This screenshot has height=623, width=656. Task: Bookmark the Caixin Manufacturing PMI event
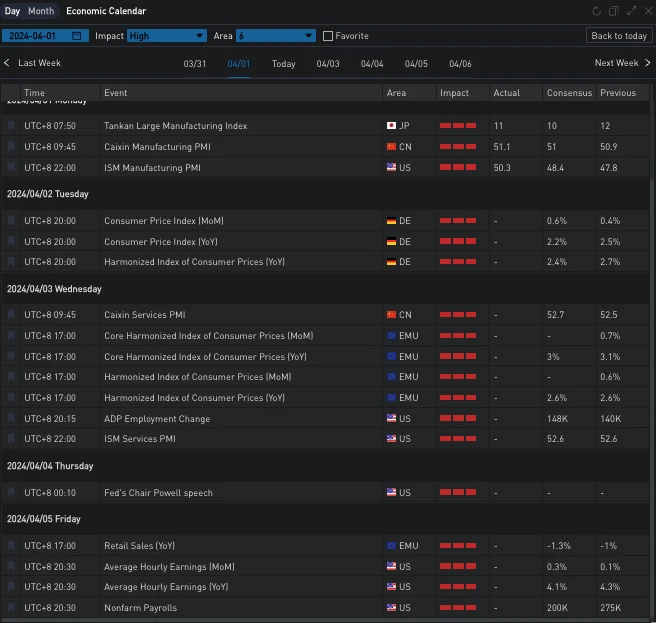[x=12, y=147]
